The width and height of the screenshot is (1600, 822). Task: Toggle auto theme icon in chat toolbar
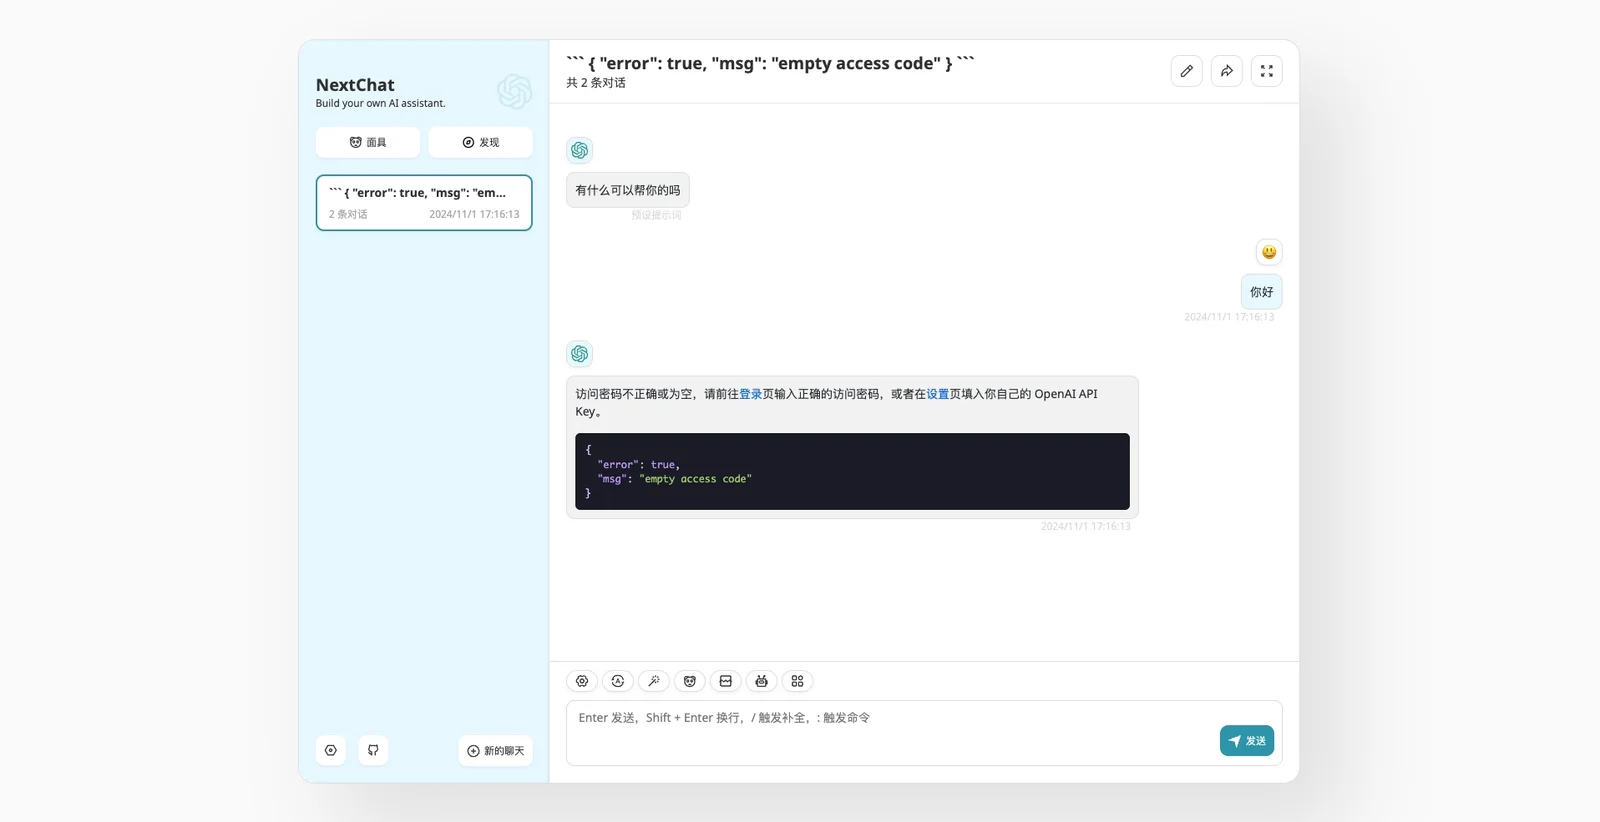click(618, 681)
